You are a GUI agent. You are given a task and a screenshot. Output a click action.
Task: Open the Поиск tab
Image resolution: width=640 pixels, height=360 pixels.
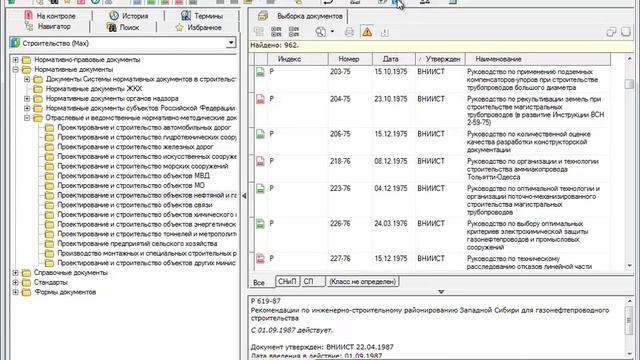(x=123, y=27)
